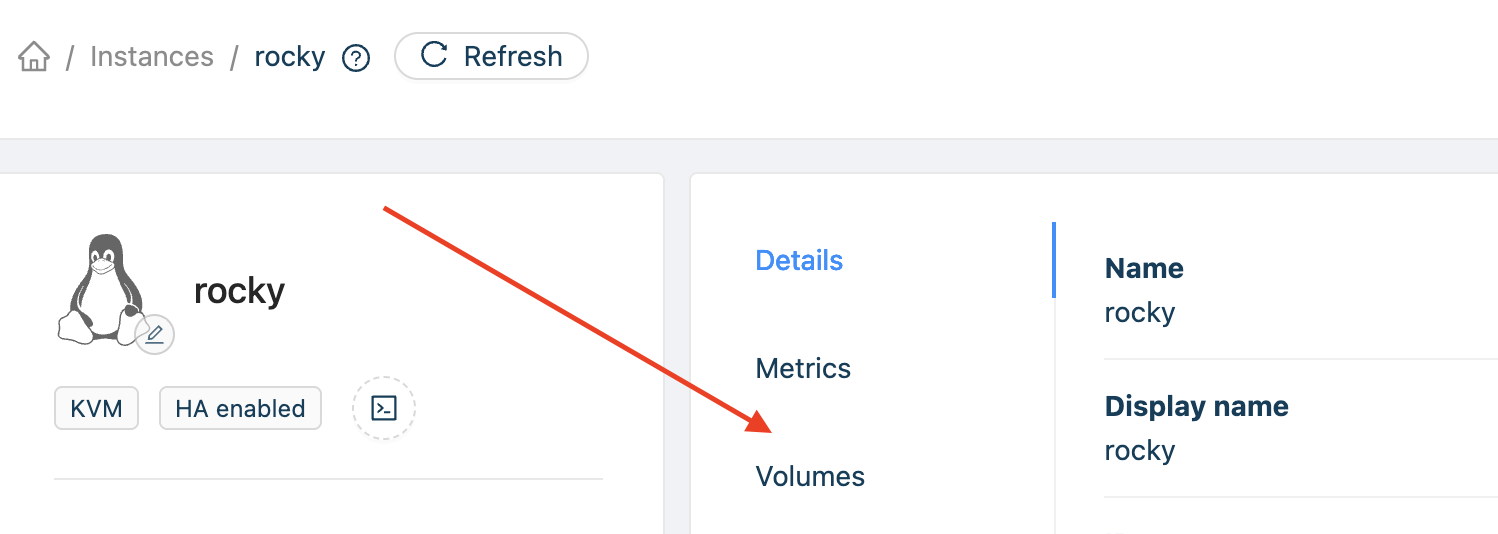Click the bold Name field label
This screenshot has height=534, width=1498.
[x=1144, y=268]
